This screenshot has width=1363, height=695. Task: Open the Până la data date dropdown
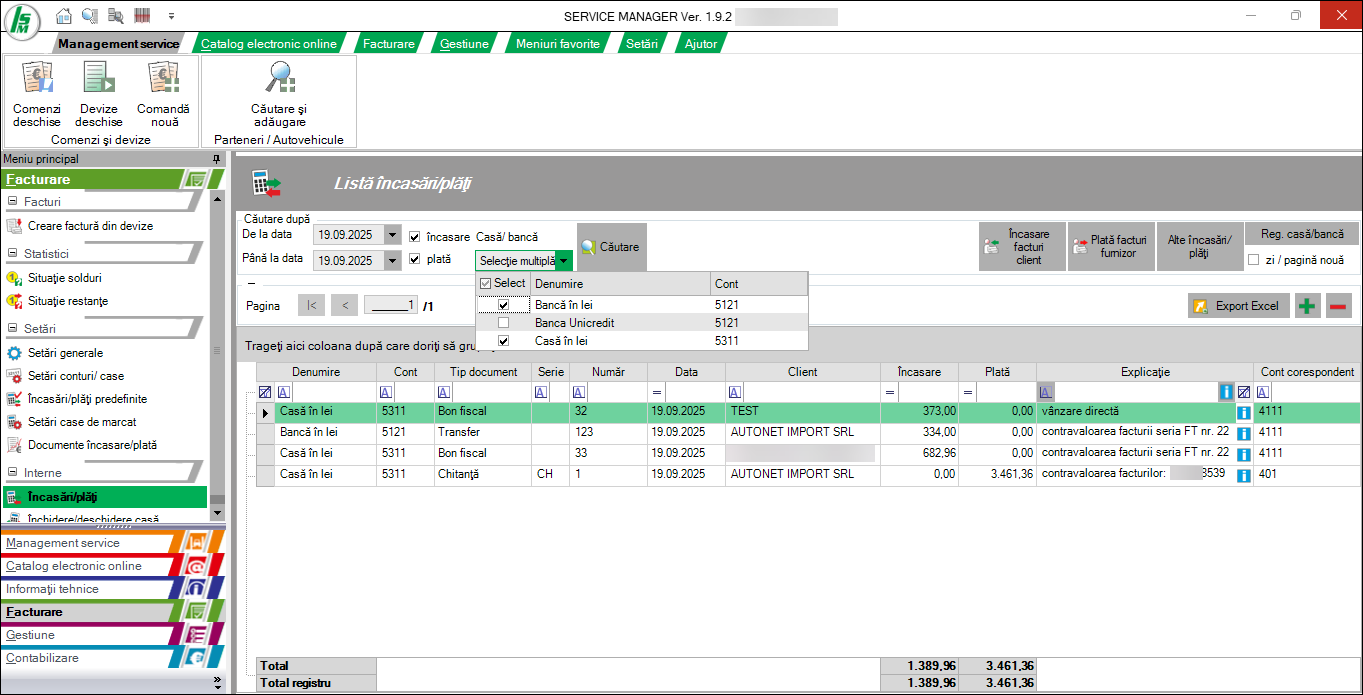pyautogui.click(x=392, y=261)
